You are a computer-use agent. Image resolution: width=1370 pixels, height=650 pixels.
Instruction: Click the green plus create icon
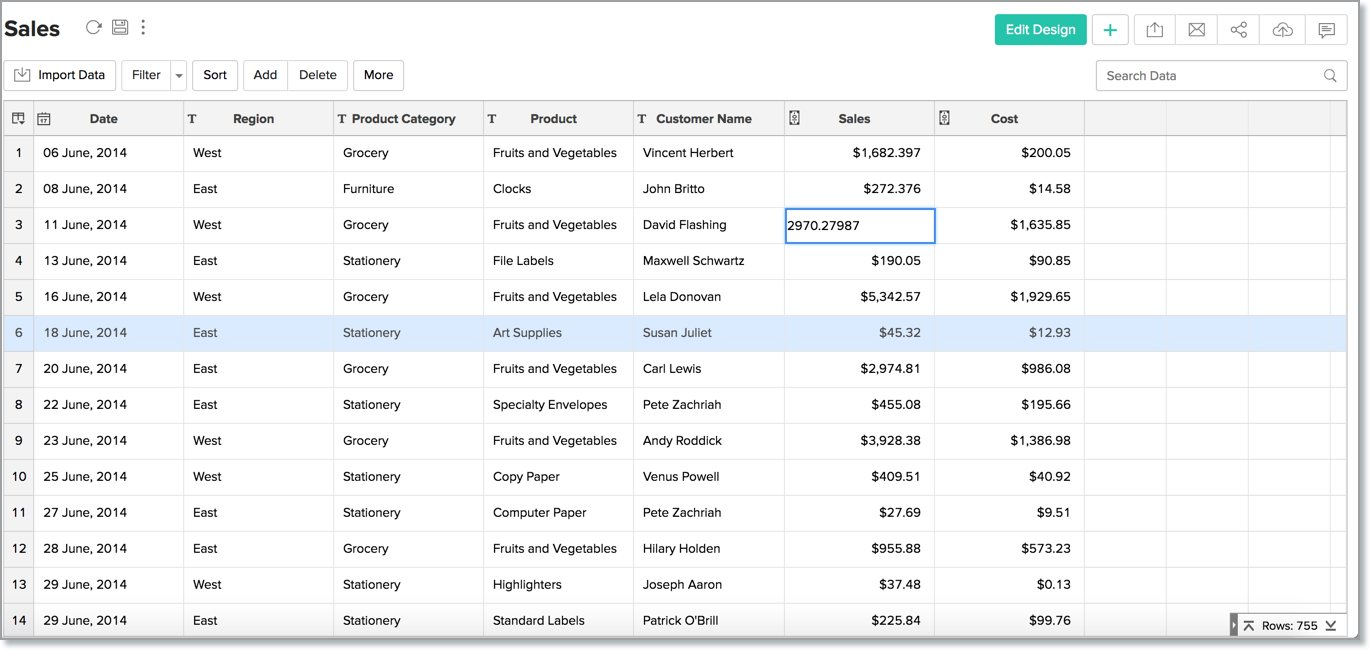(1110, 30)
